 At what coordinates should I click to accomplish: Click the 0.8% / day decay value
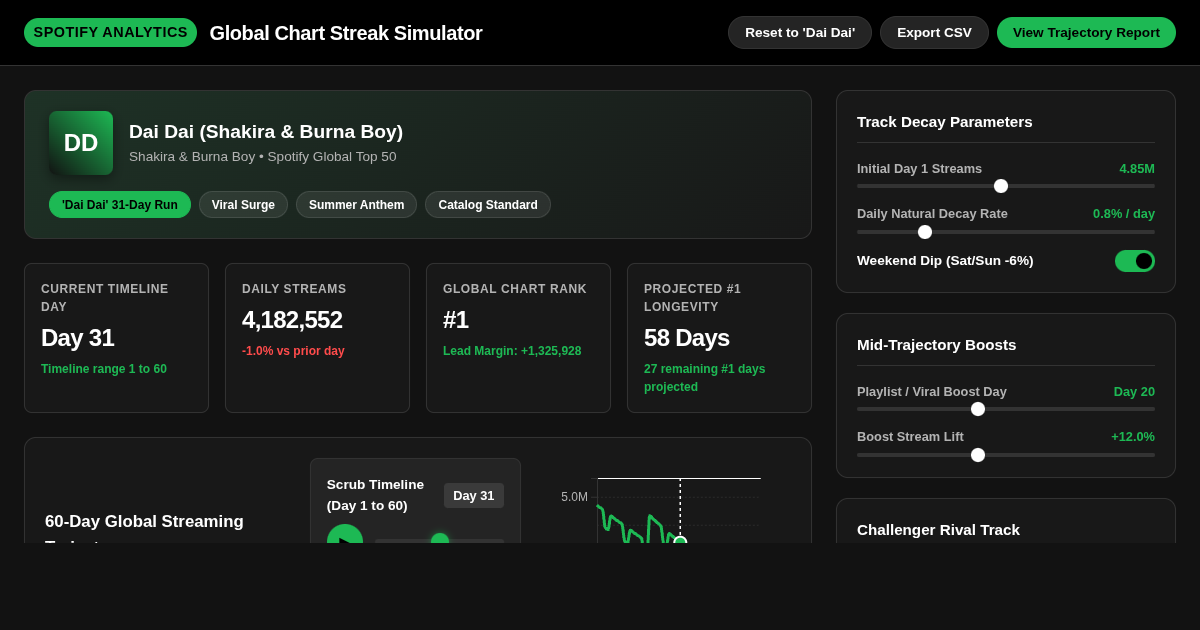pos(1124,214)
